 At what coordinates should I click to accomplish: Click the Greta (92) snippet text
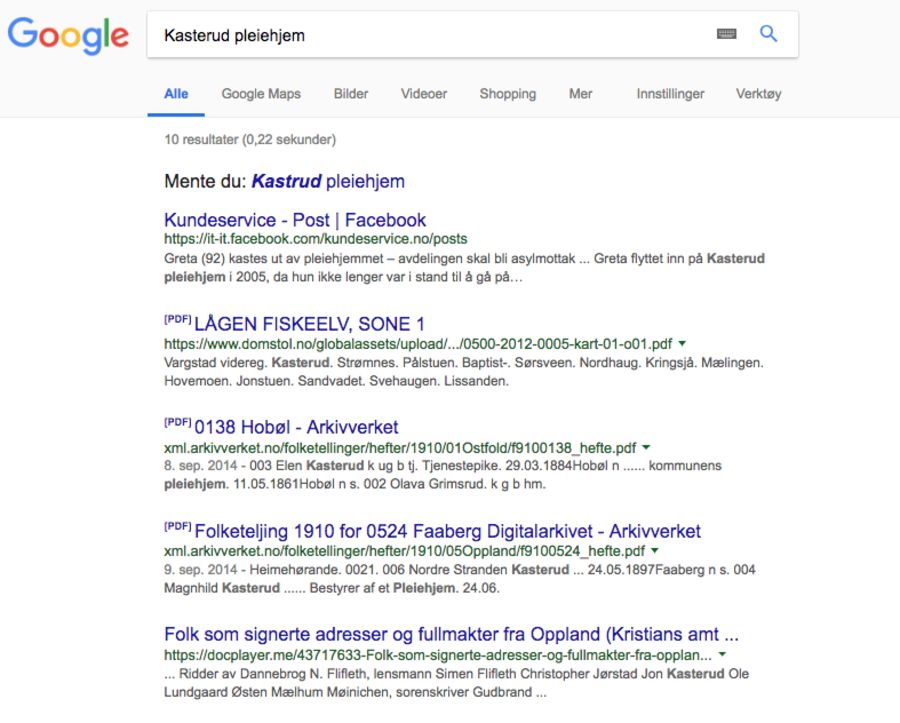click(464, 267)
